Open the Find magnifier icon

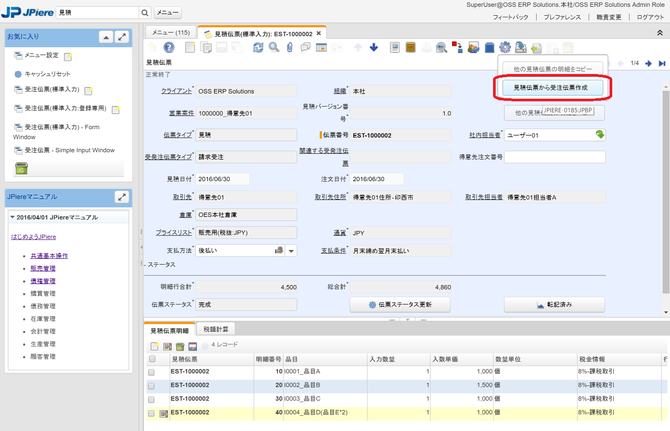pos(274,47)
